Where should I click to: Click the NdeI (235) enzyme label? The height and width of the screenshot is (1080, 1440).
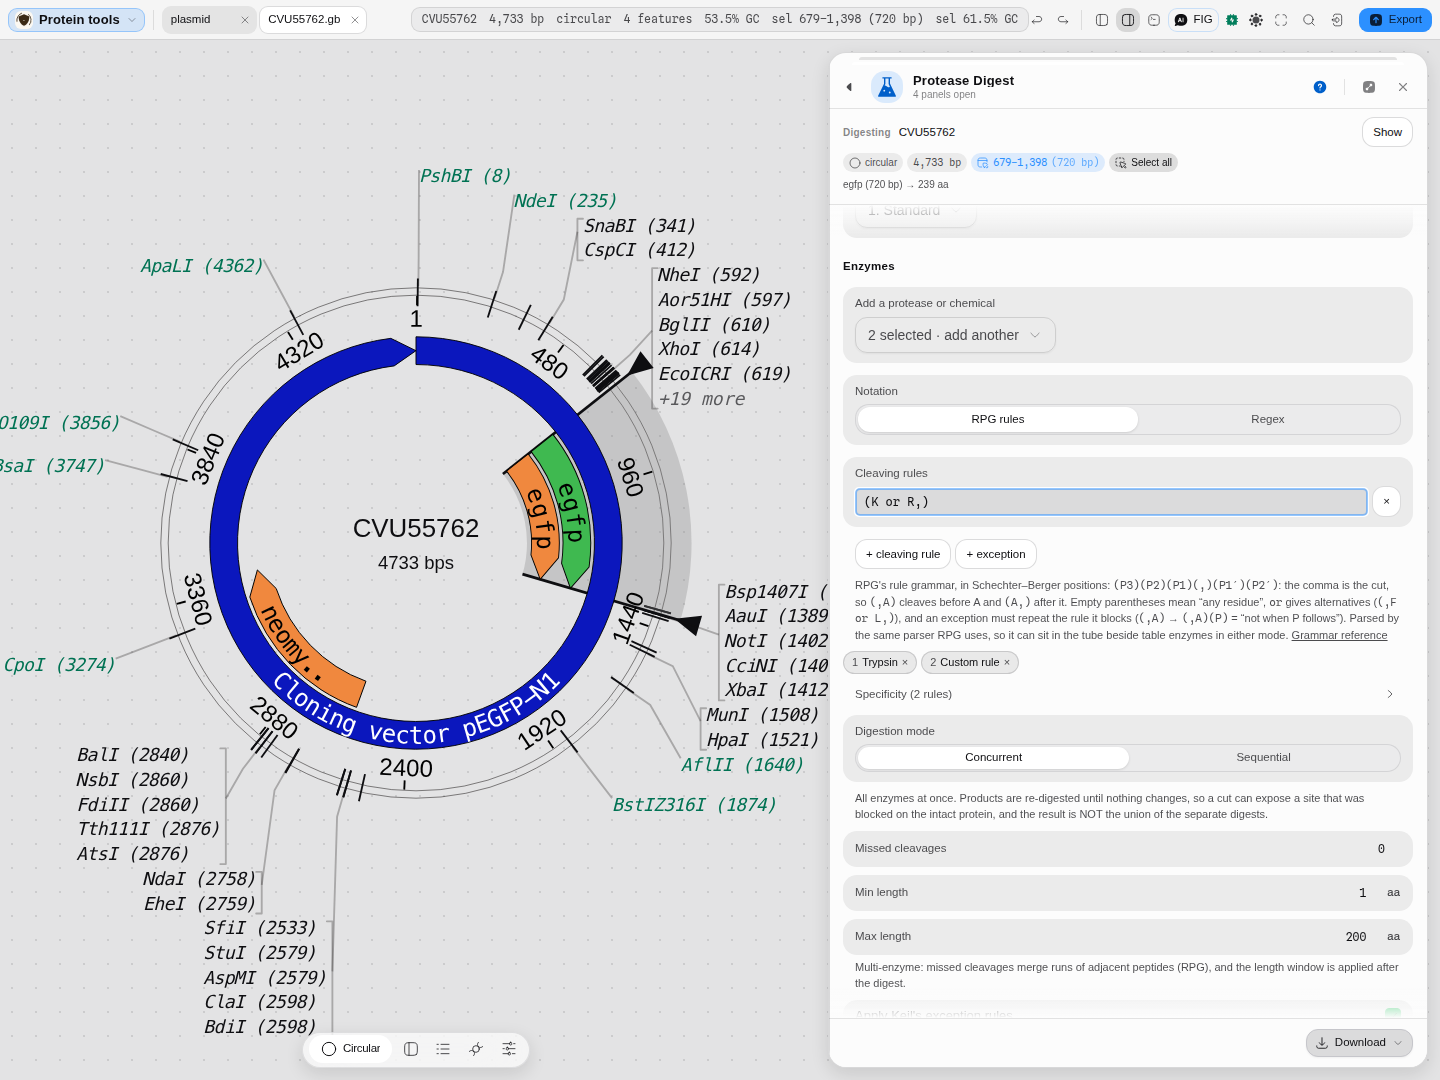coord(565,201)
